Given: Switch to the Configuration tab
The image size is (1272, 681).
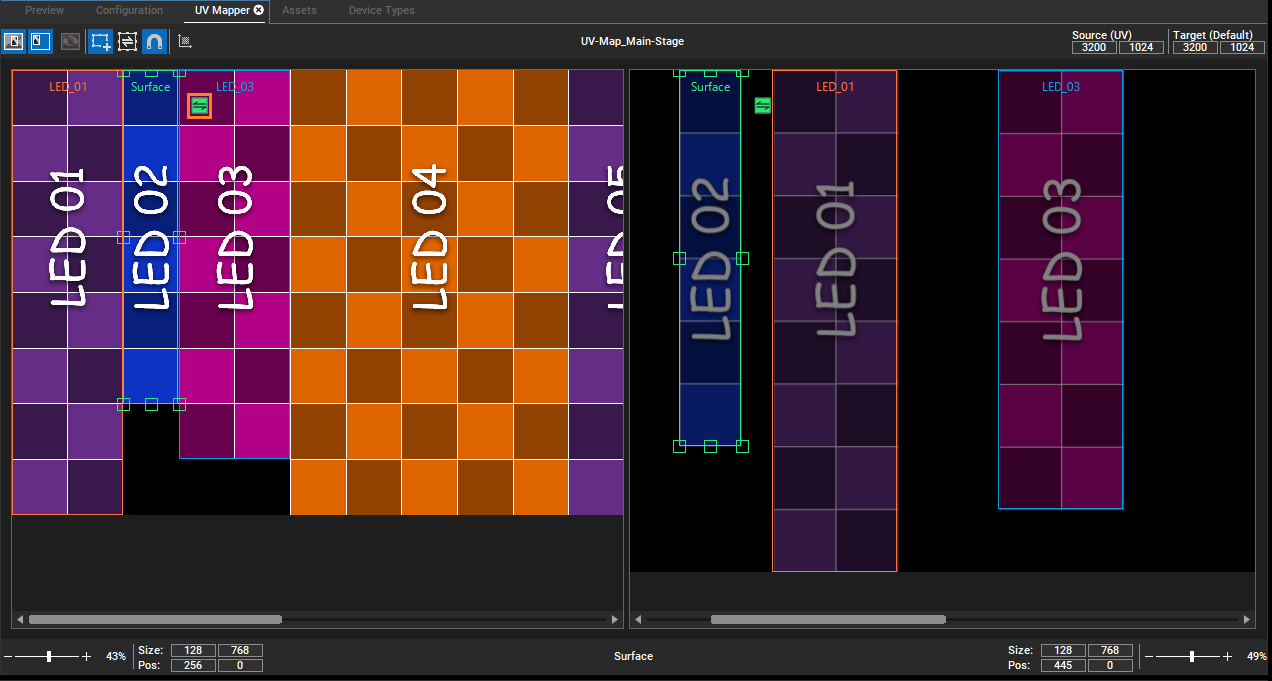Looking at the screenshot, I should click(x=129, y=10).
